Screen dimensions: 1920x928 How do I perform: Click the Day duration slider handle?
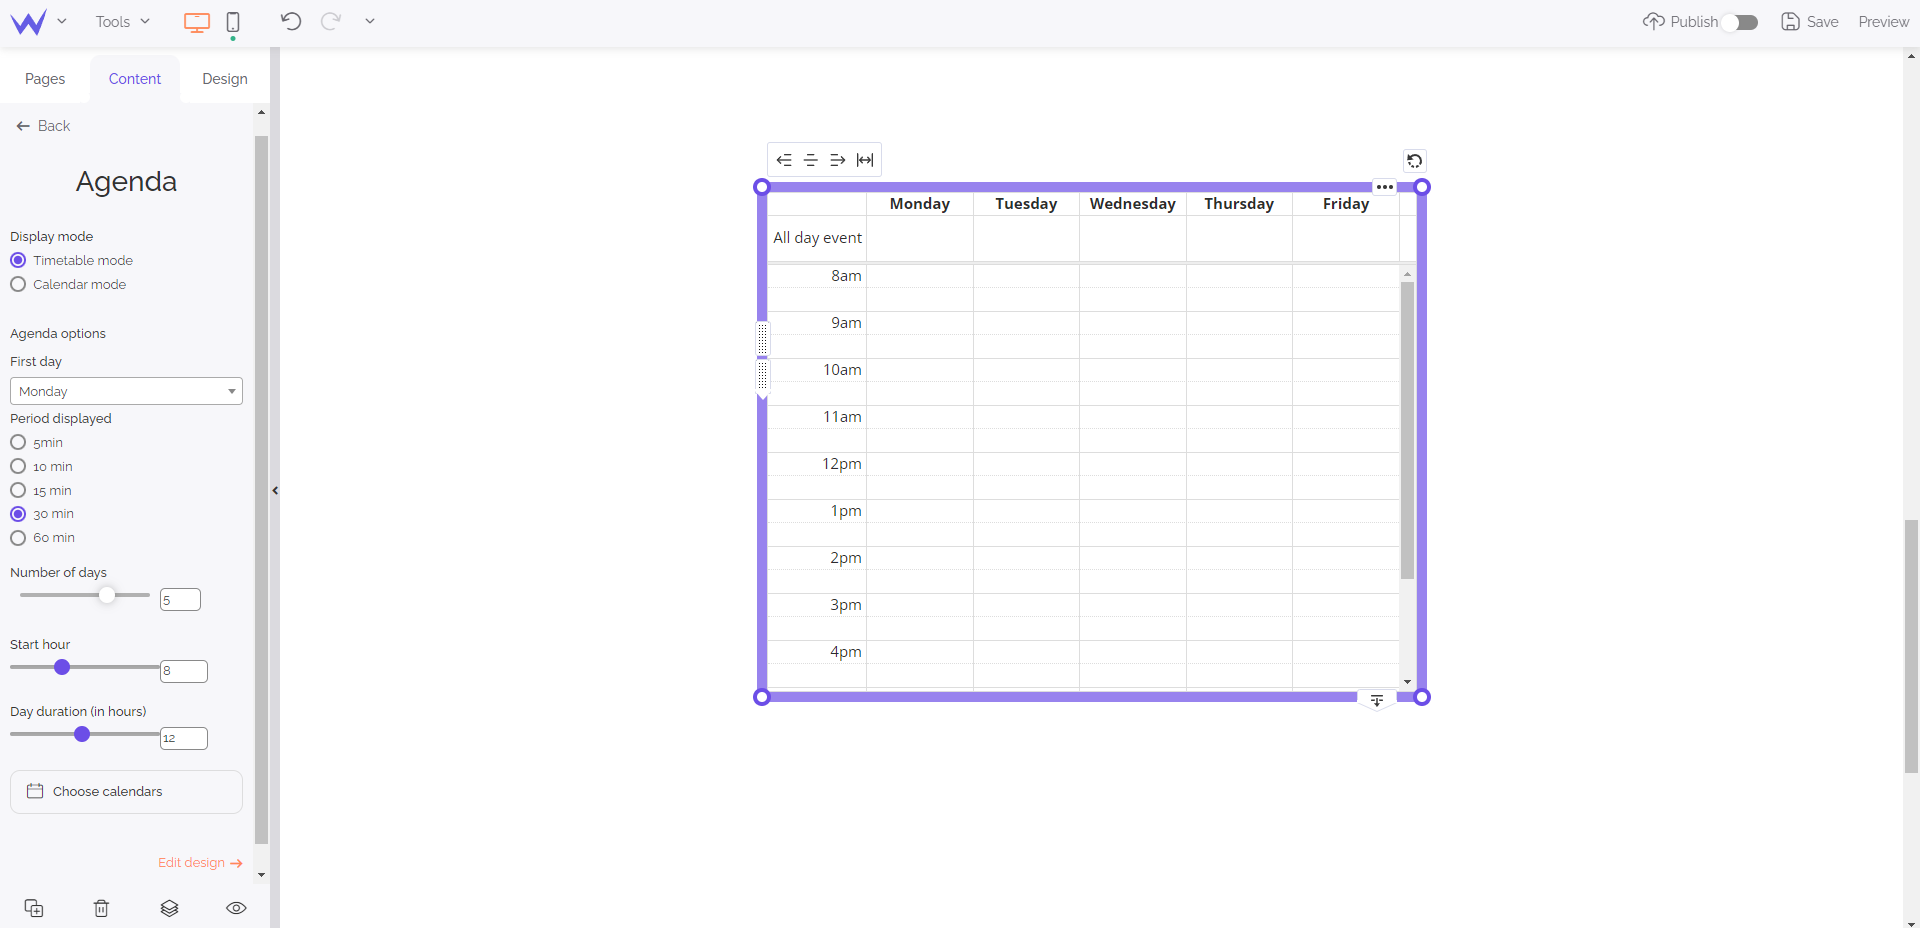[82, 734]
